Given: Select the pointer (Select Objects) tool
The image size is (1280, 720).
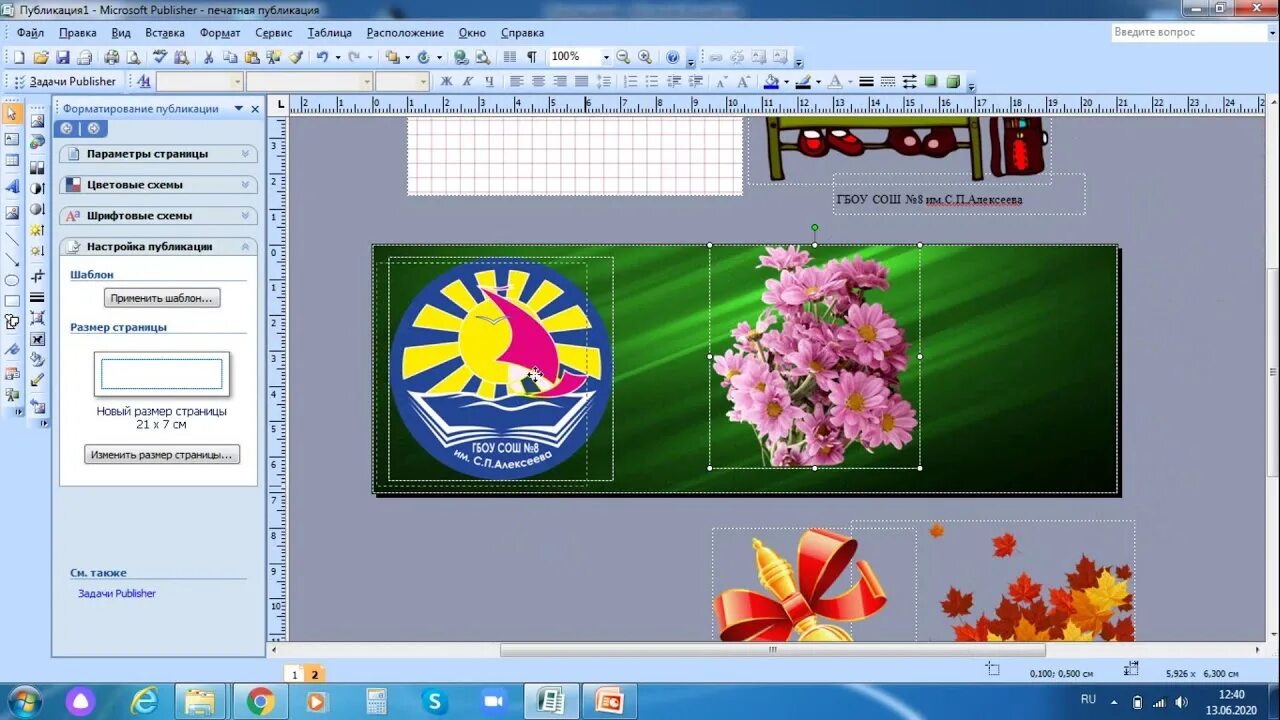Looking at the screenshot, I should (x=12, y=113).
